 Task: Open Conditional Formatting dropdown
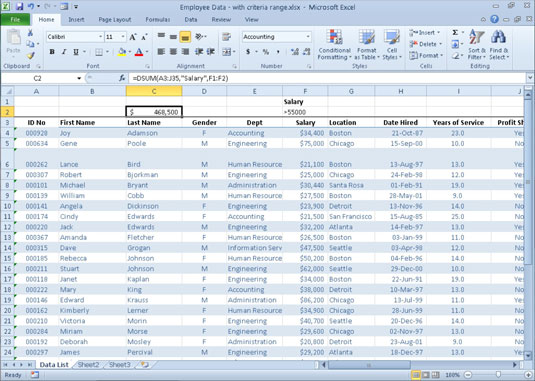(x=334, y=45)
